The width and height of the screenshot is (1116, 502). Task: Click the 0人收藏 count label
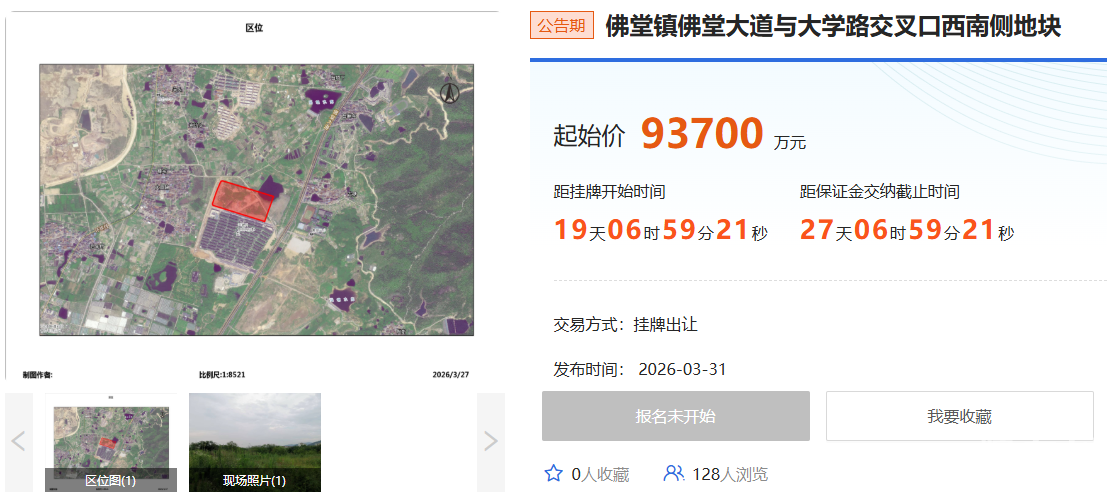[600, 474]
